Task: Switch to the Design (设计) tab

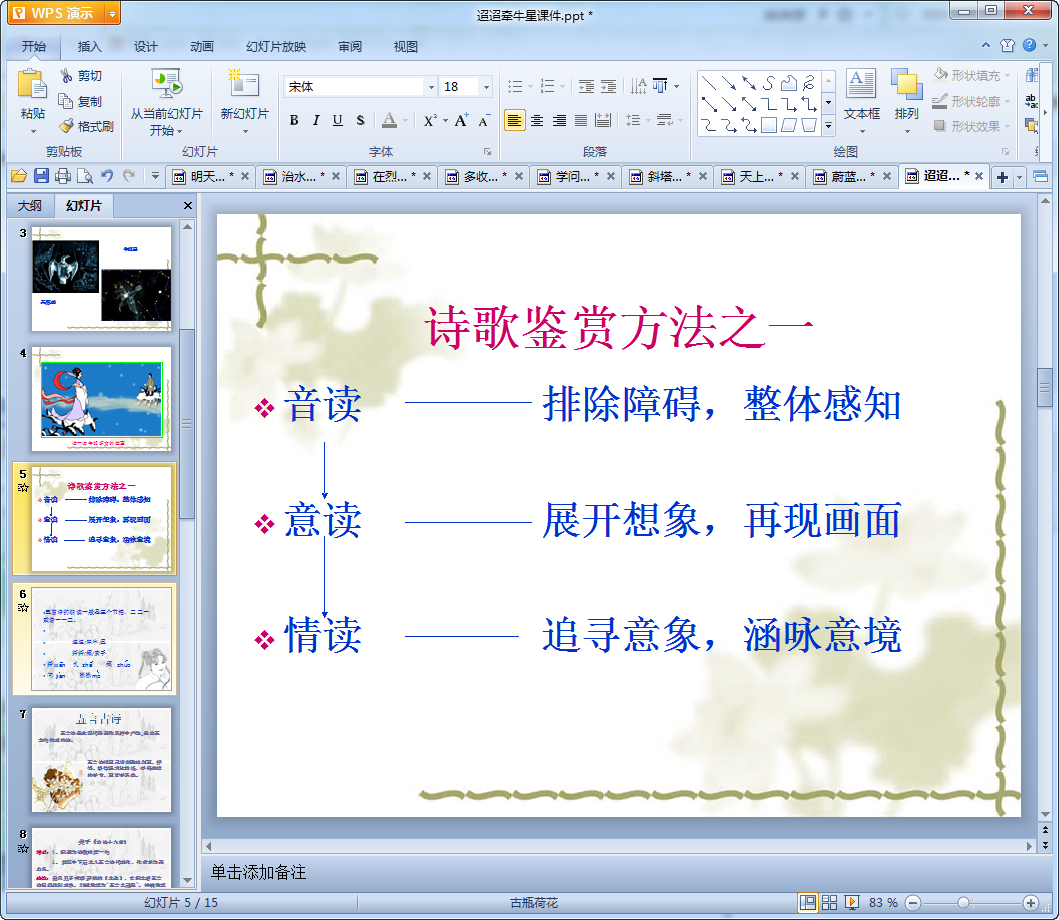Action: (x=145, y=47)
